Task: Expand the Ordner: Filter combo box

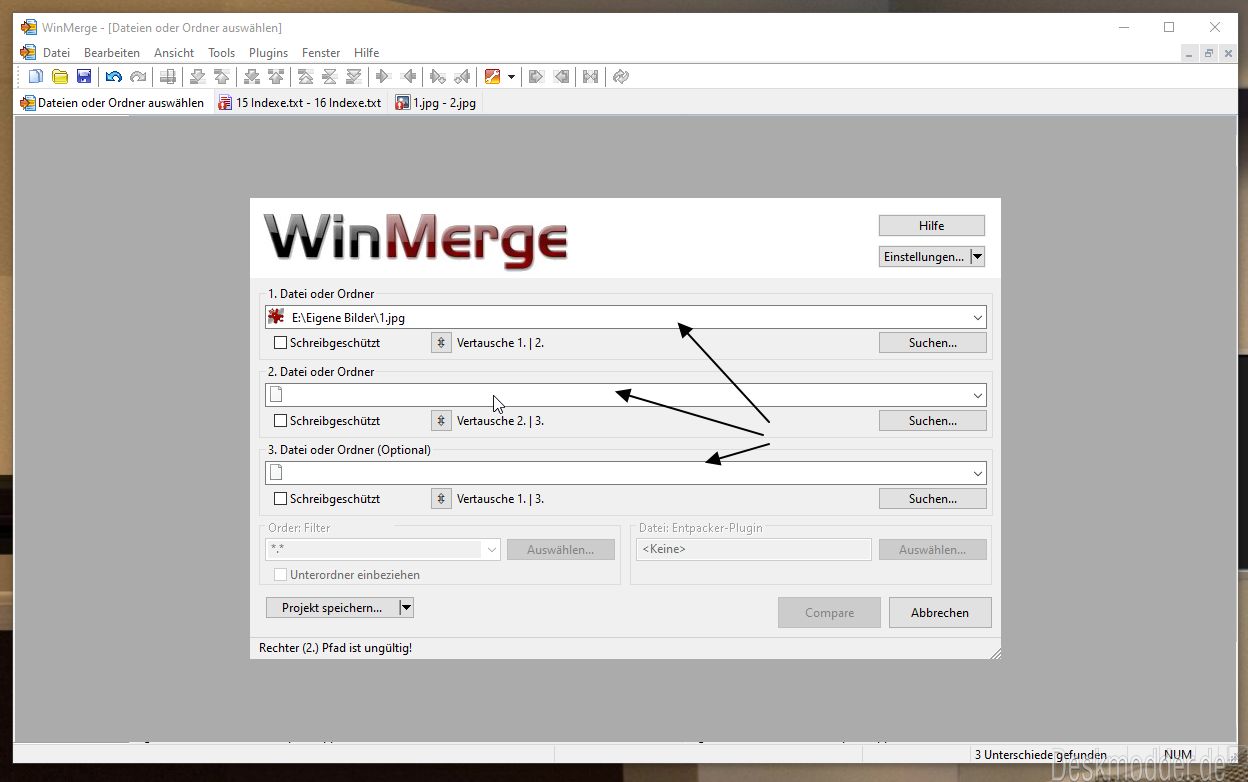Action: click(x=492, y=549)
